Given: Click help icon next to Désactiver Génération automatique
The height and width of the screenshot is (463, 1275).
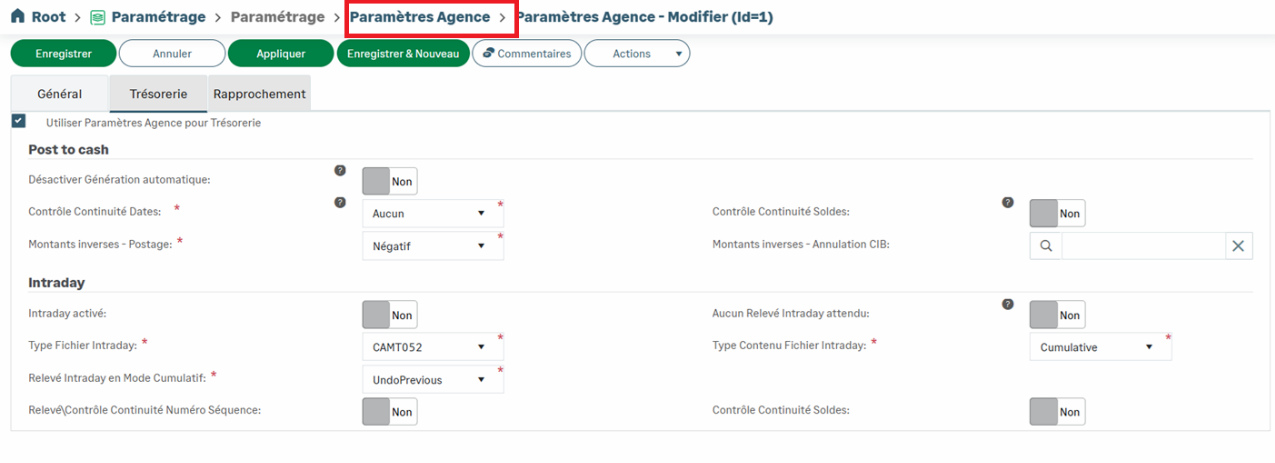Looking at the screenshot, I should tap(340, 171).
